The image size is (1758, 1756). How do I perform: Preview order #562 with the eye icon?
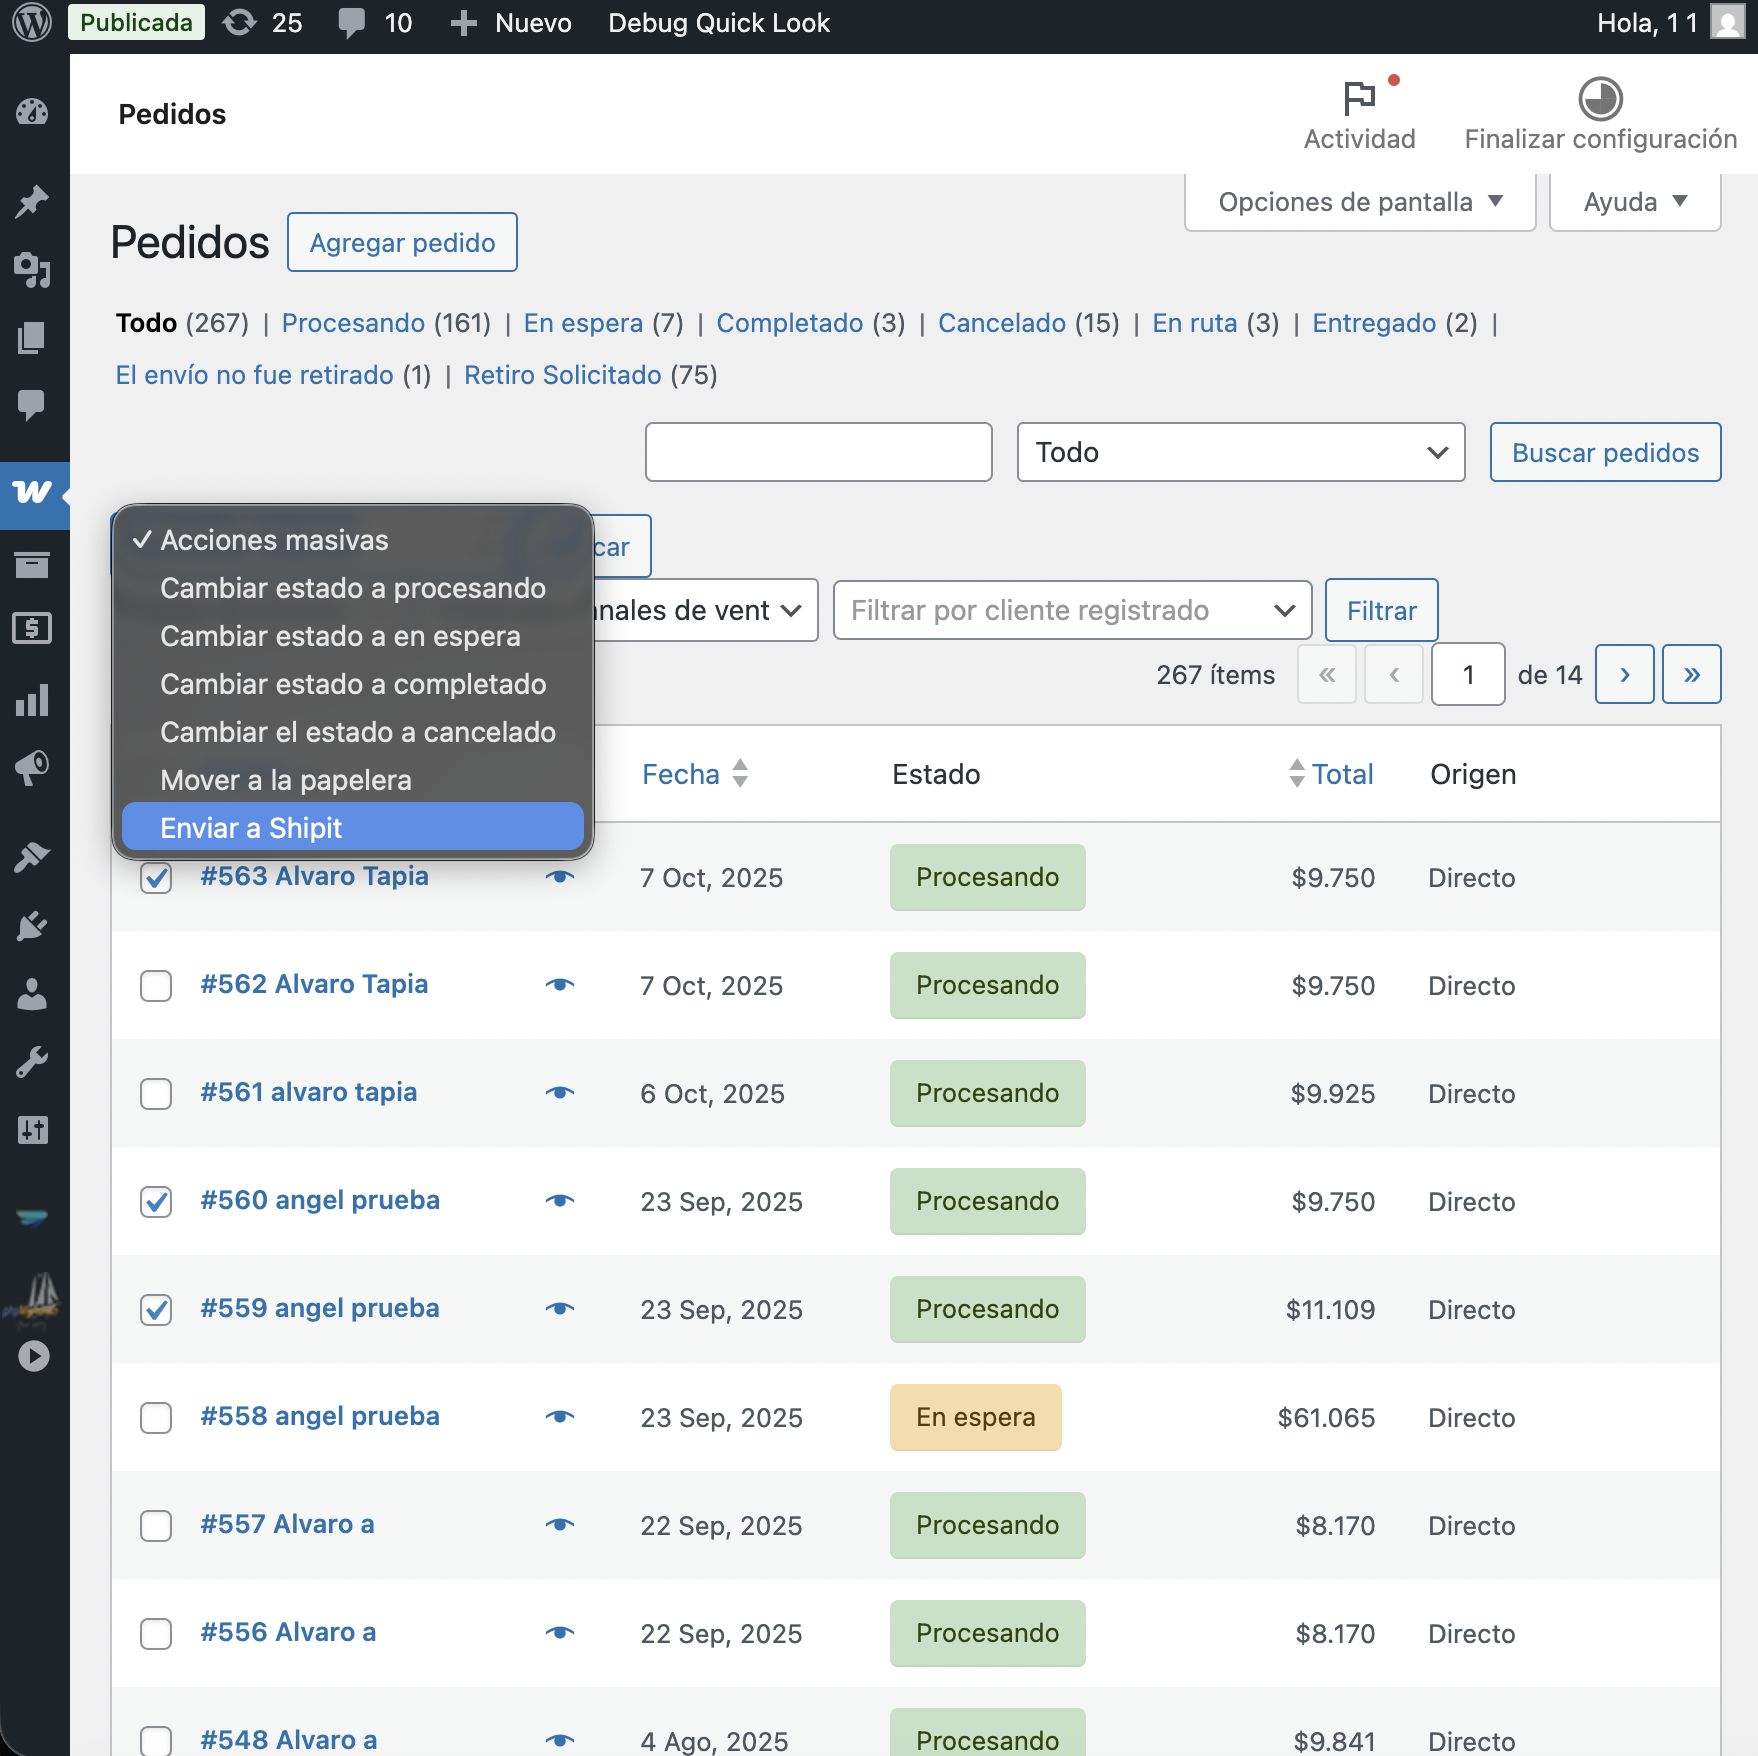tap(560, 985)
